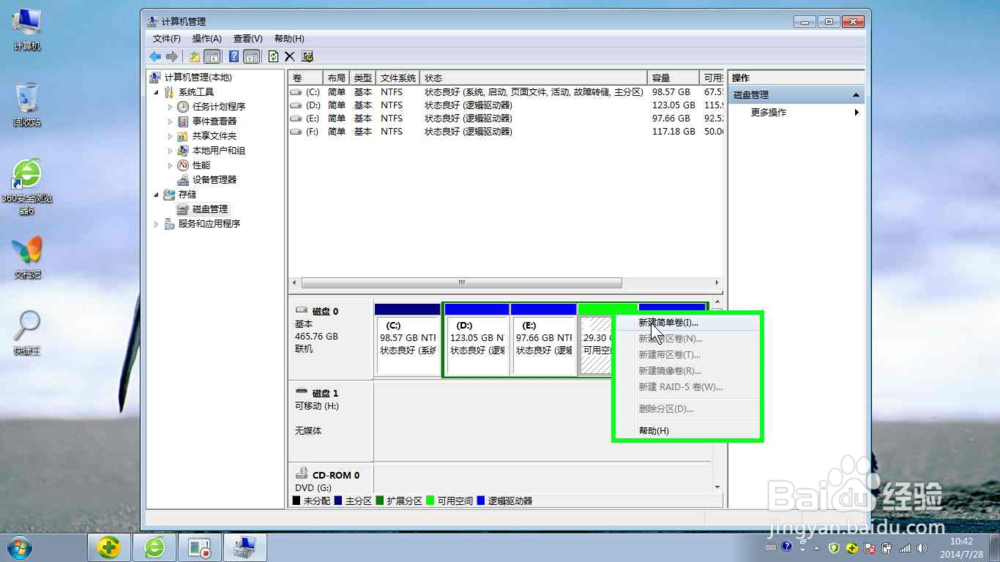Viewport: 1000px width, 562px height.
Task: Collapse the 系统工具 tree node
Action: click(x=156, y=92)
